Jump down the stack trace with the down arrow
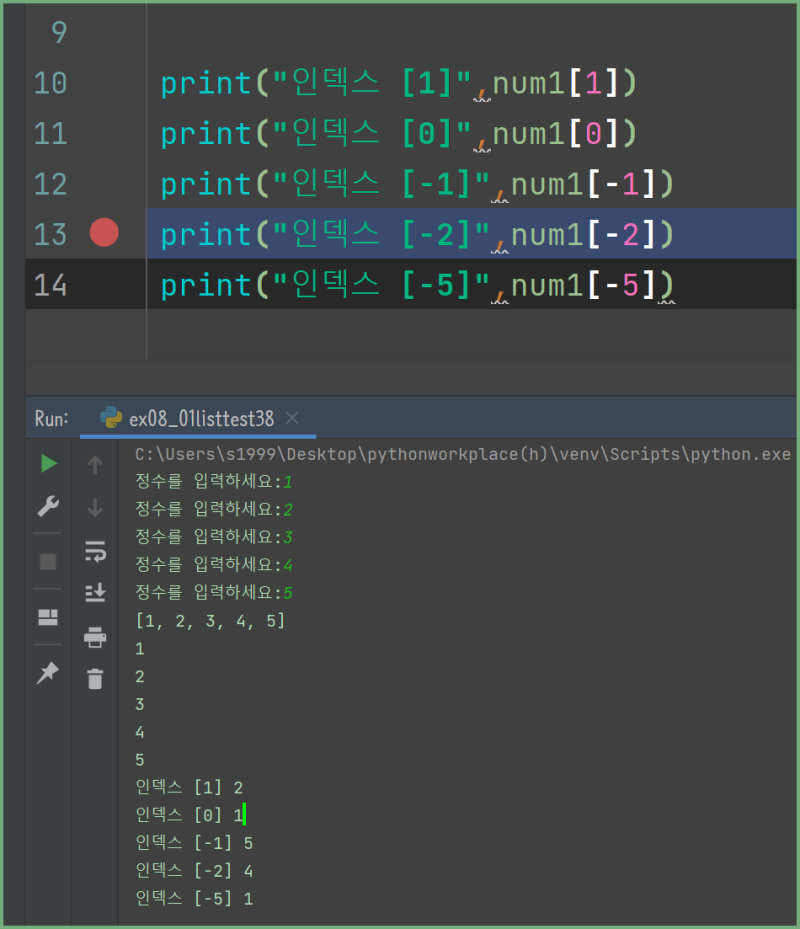The width and height of the screenshot is (800, 929). point(94,508)
